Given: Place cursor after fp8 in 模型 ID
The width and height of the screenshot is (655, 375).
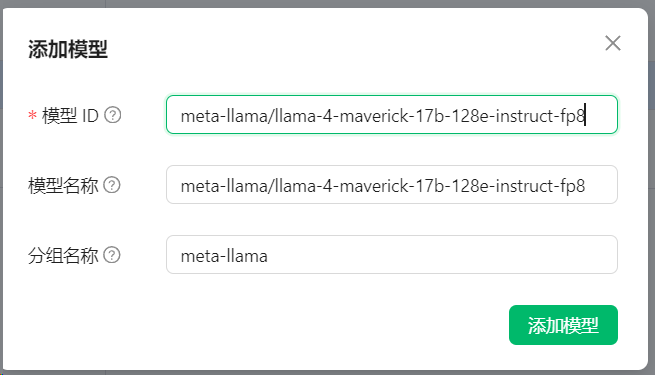Looking at the screenshot, I should (585, 116).
